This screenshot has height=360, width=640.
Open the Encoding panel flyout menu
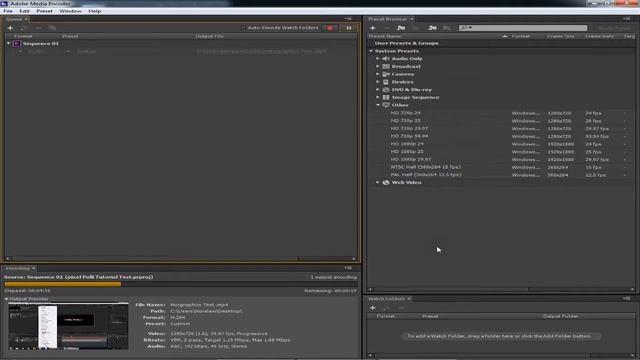coord(348,268)
